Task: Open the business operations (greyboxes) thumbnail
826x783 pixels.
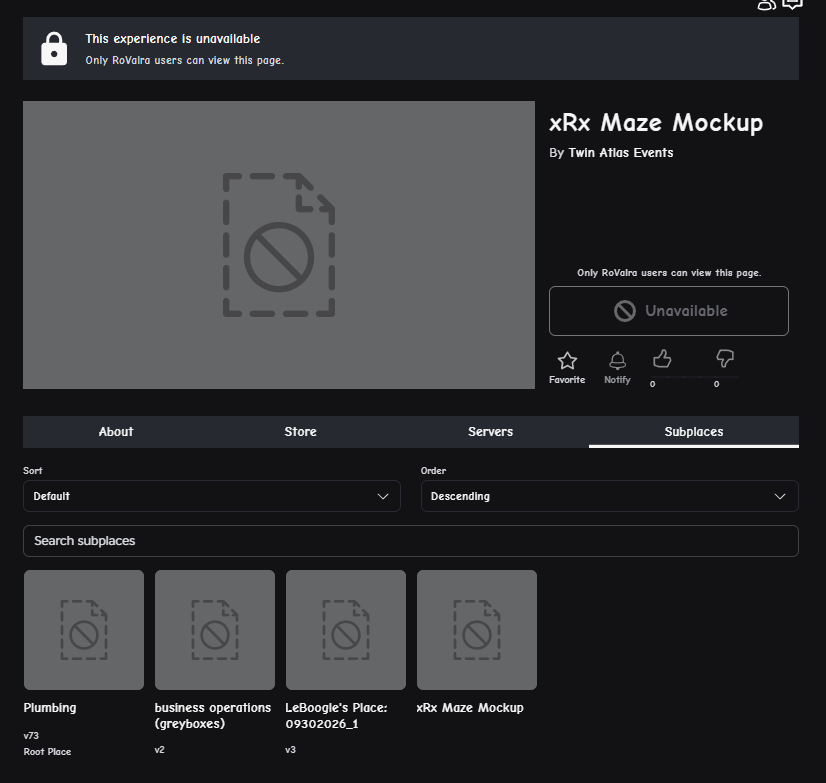Action: pos(215,630)
